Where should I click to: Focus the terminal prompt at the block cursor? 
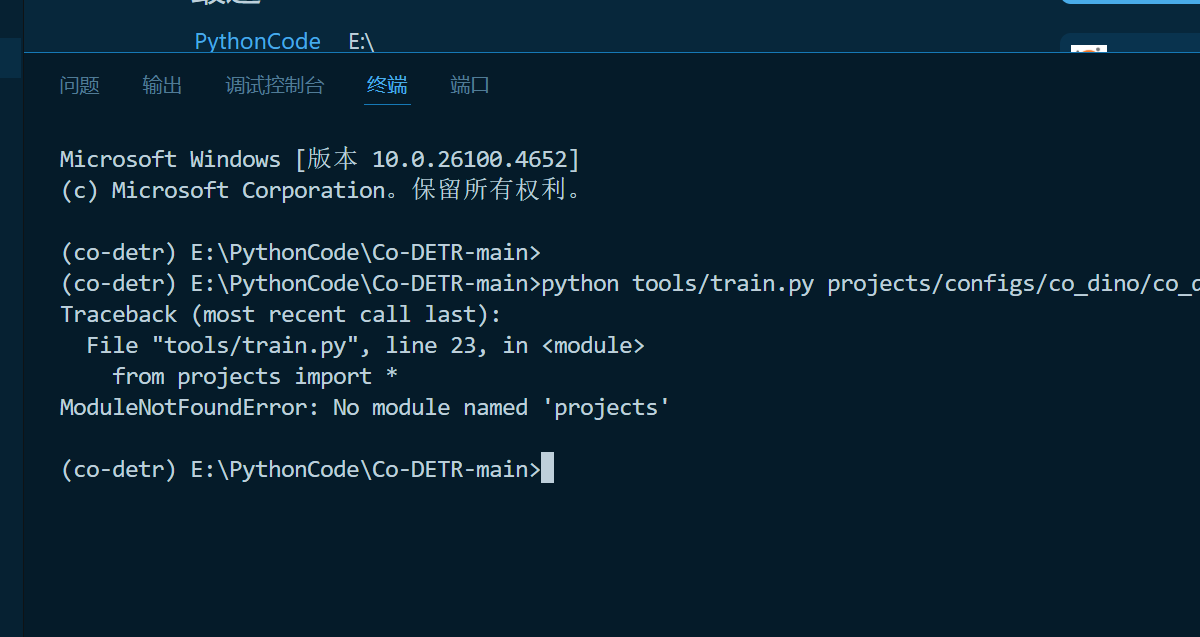click(547, 468)
